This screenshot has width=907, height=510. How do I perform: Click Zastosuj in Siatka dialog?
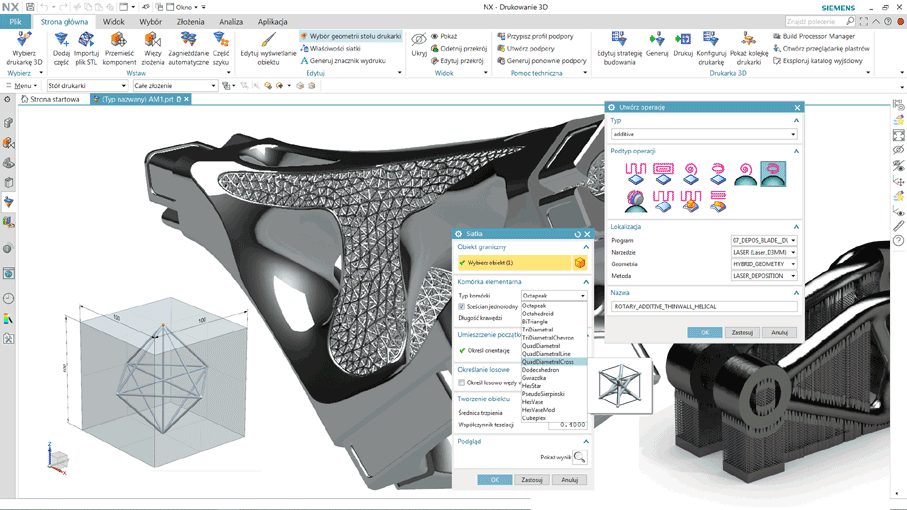532,480
